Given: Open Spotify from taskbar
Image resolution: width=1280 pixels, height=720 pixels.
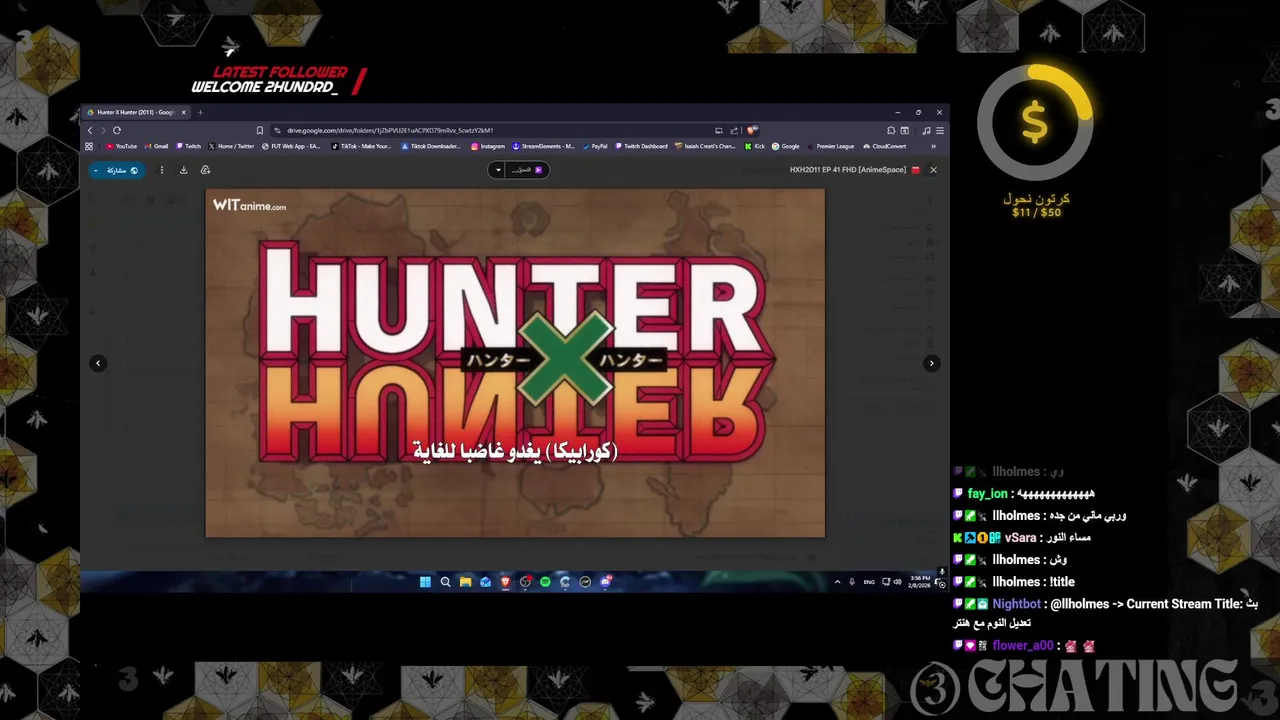Looking at the screenshot, I should (545, 582).
